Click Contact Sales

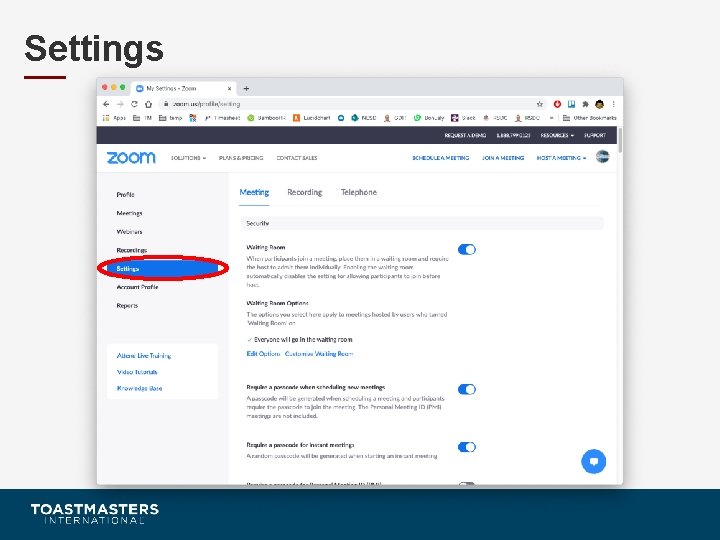point(297,158)
